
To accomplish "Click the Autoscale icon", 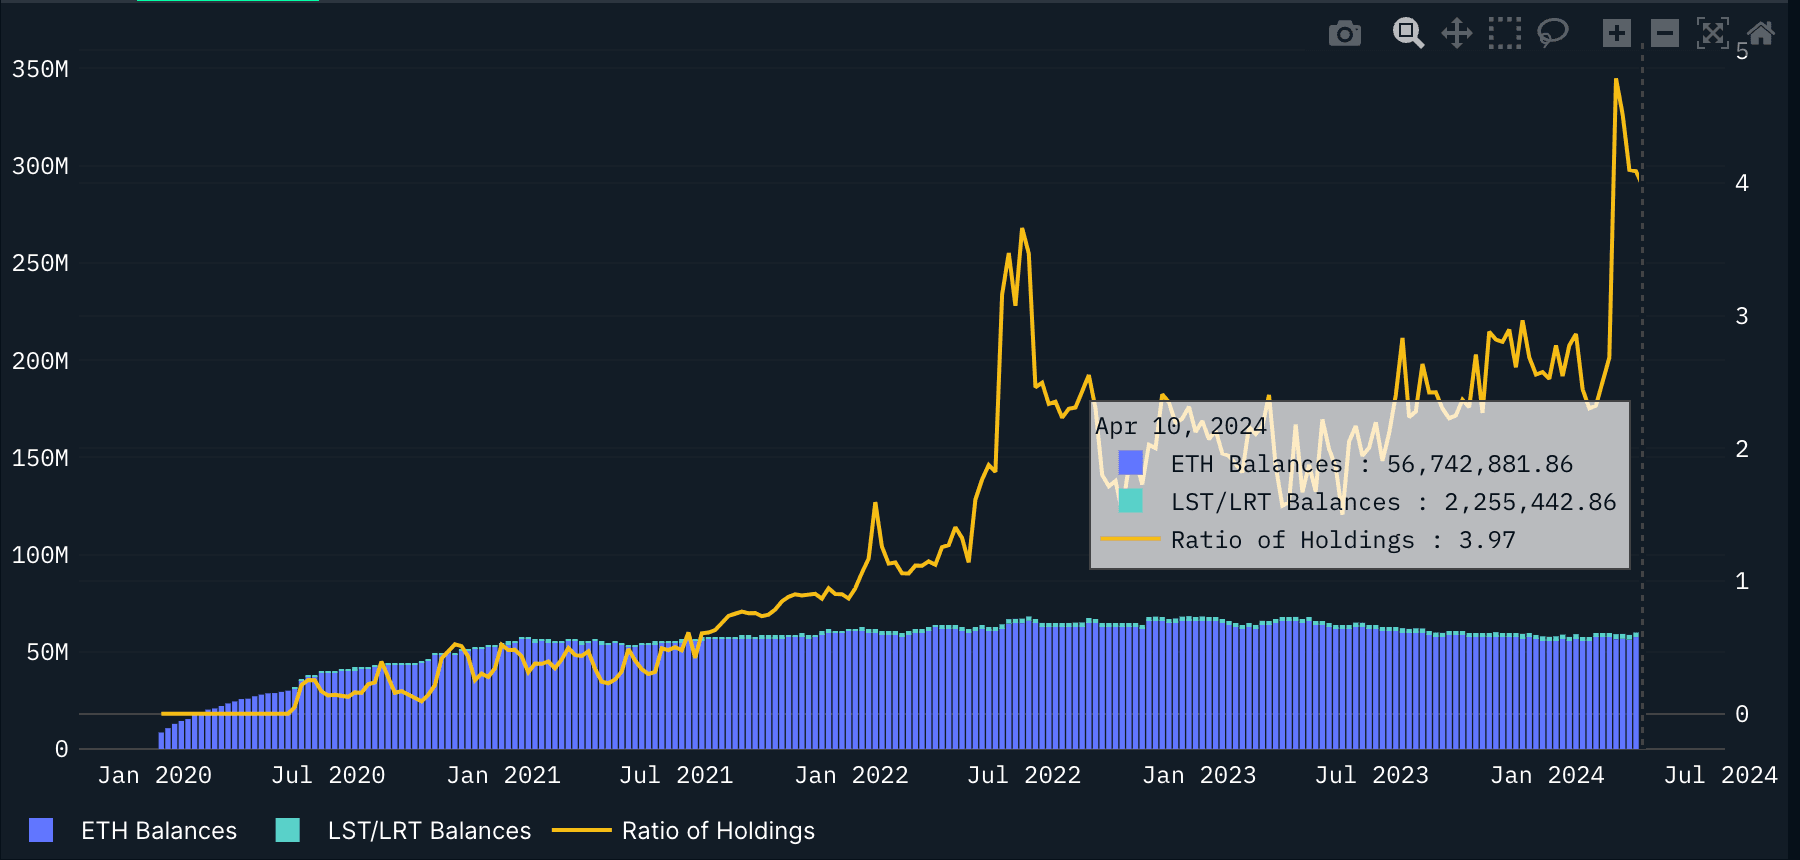I will click(1712, 34).
